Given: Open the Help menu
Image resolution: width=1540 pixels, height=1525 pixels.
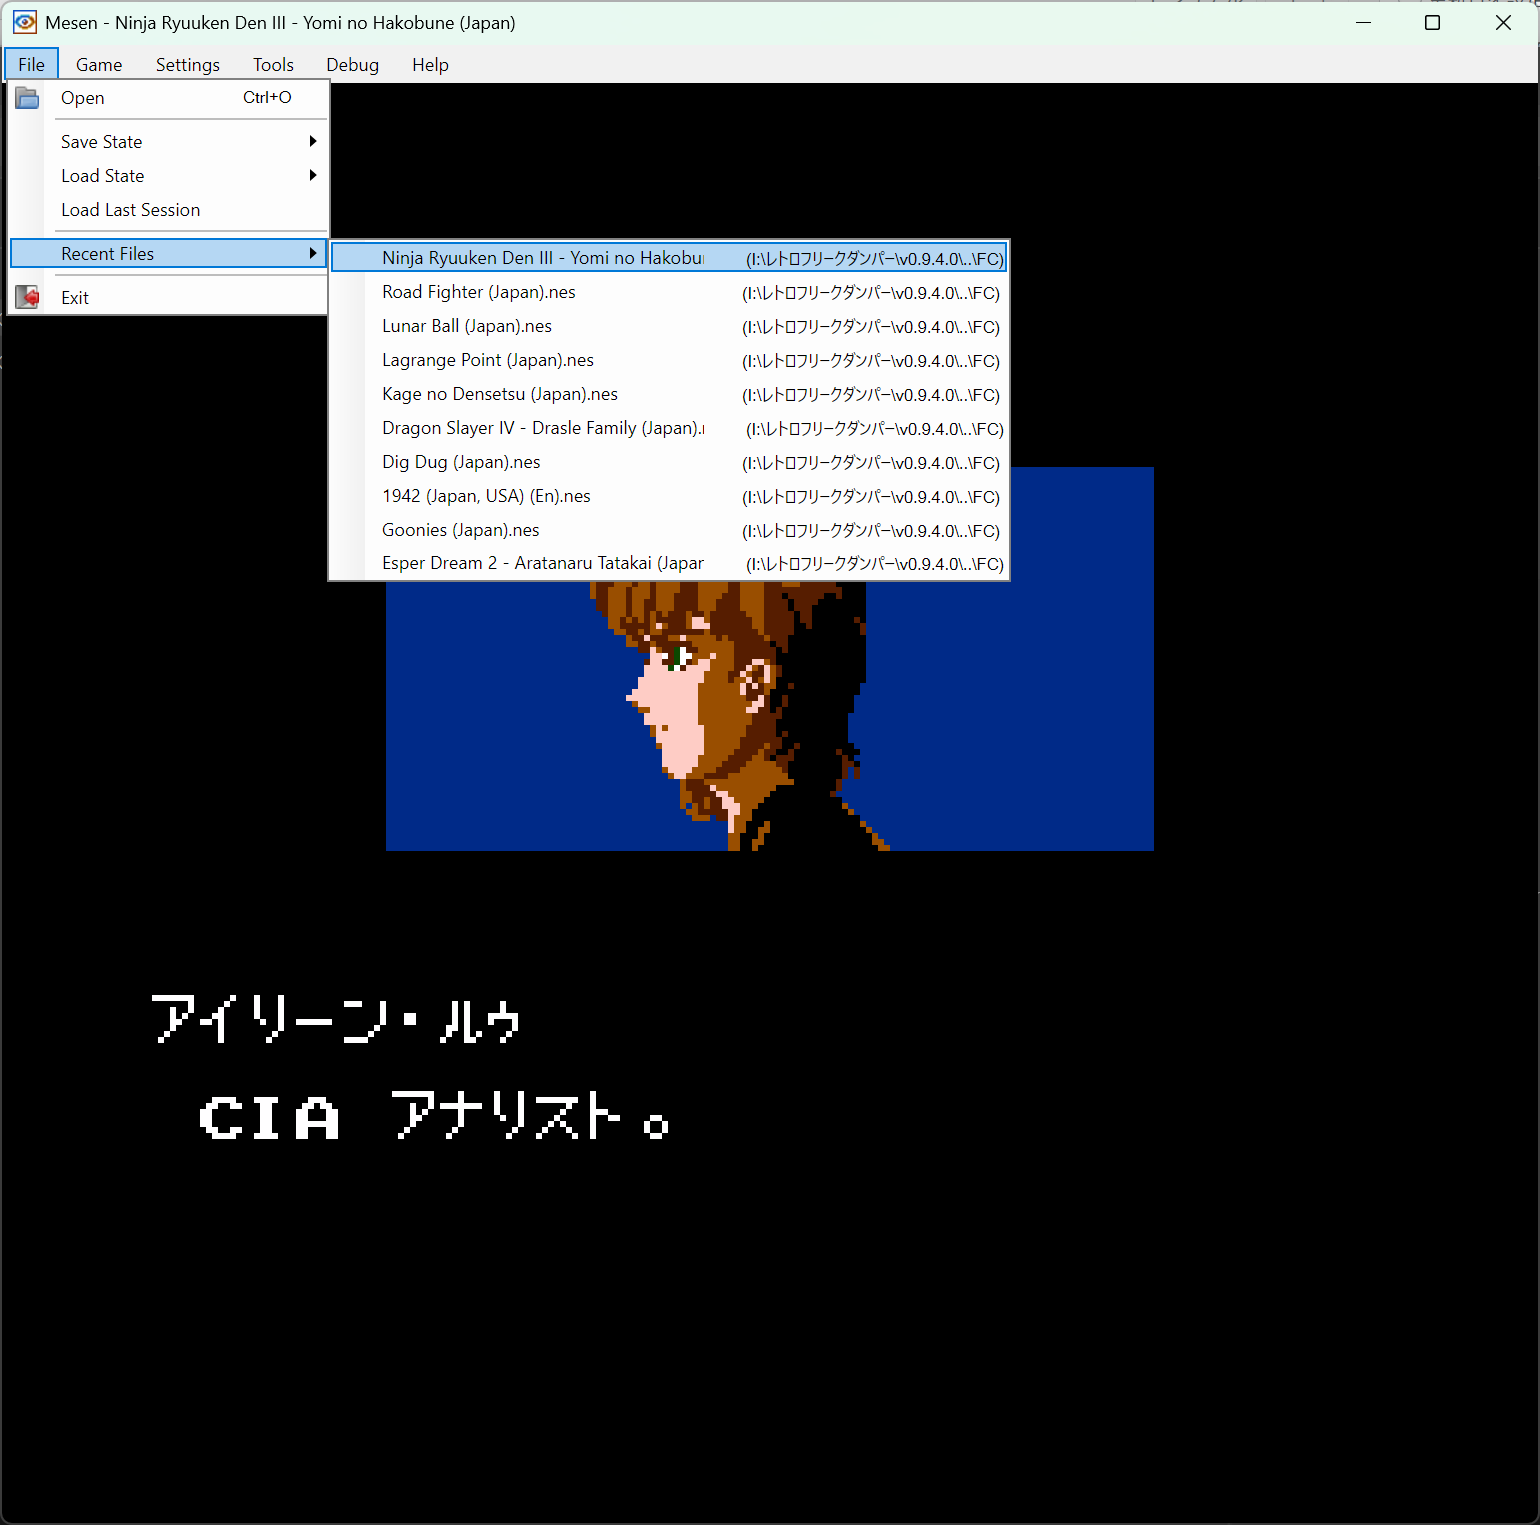Looking at the screenshot, I should (430, 65).
